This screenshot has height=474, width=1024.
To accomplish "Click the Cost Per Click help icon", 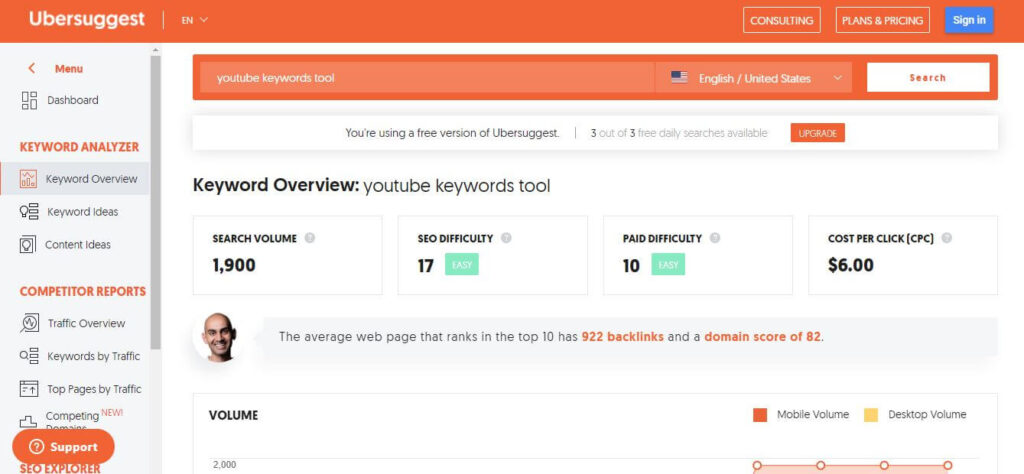I will click(947, 238).
